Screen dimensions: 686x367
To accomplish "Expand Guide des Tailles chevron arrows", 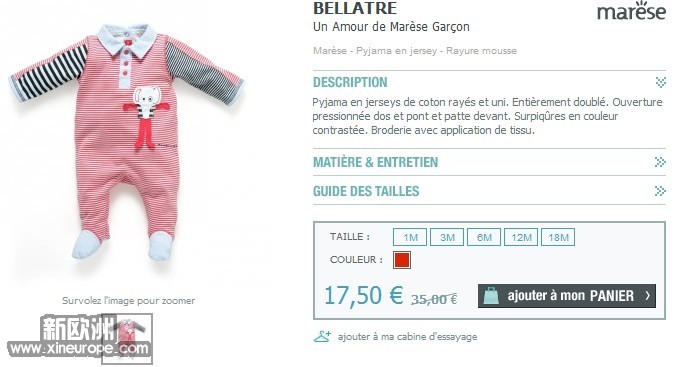I will point(660,191).
